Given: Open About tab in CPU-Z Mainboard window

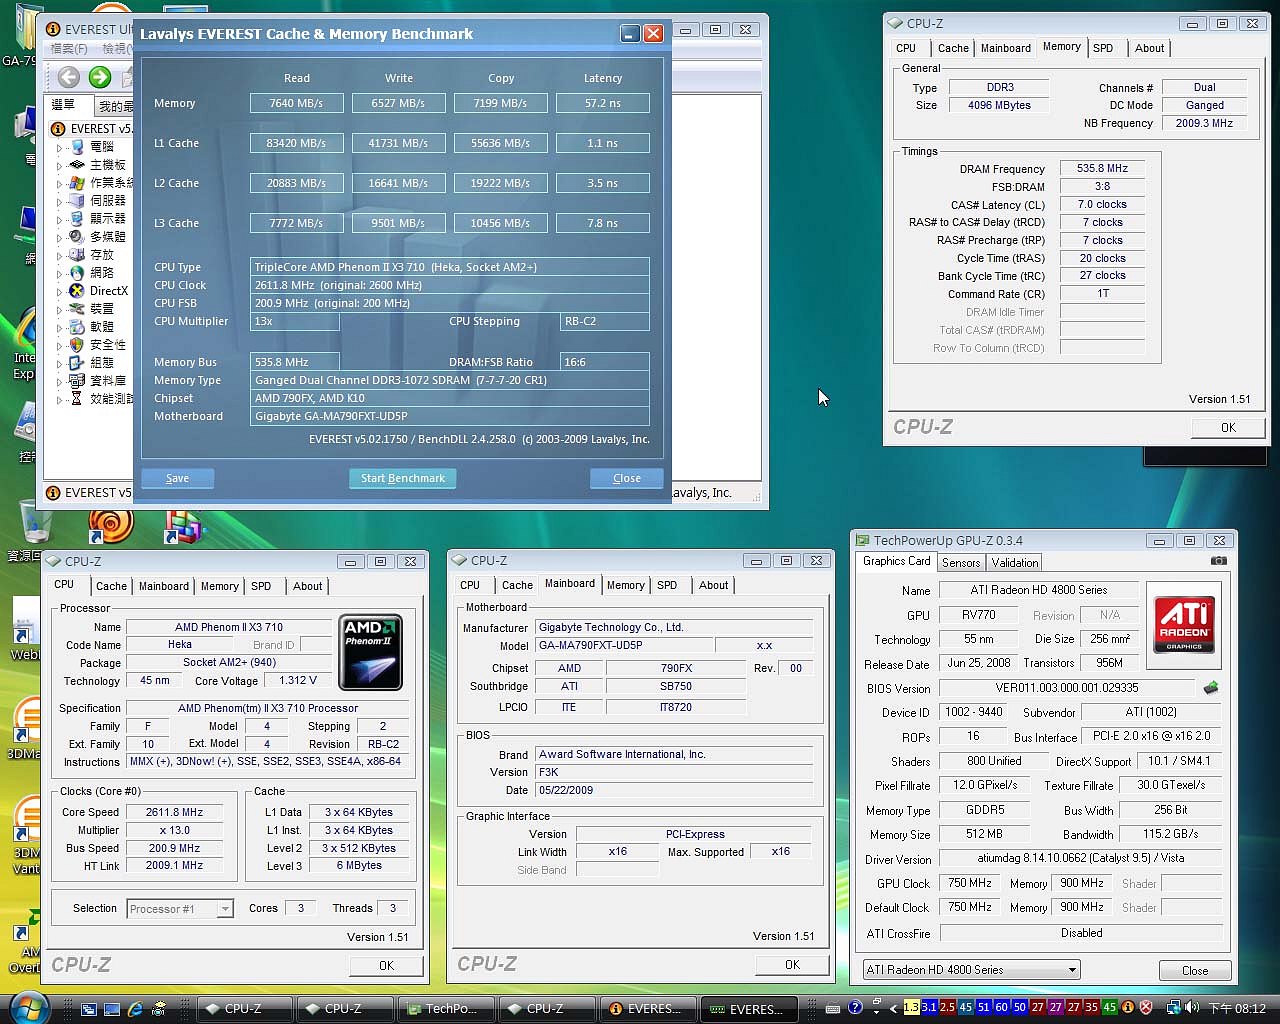Looking at the screenshot, I should pyautogui.click(x=713, y=585).
